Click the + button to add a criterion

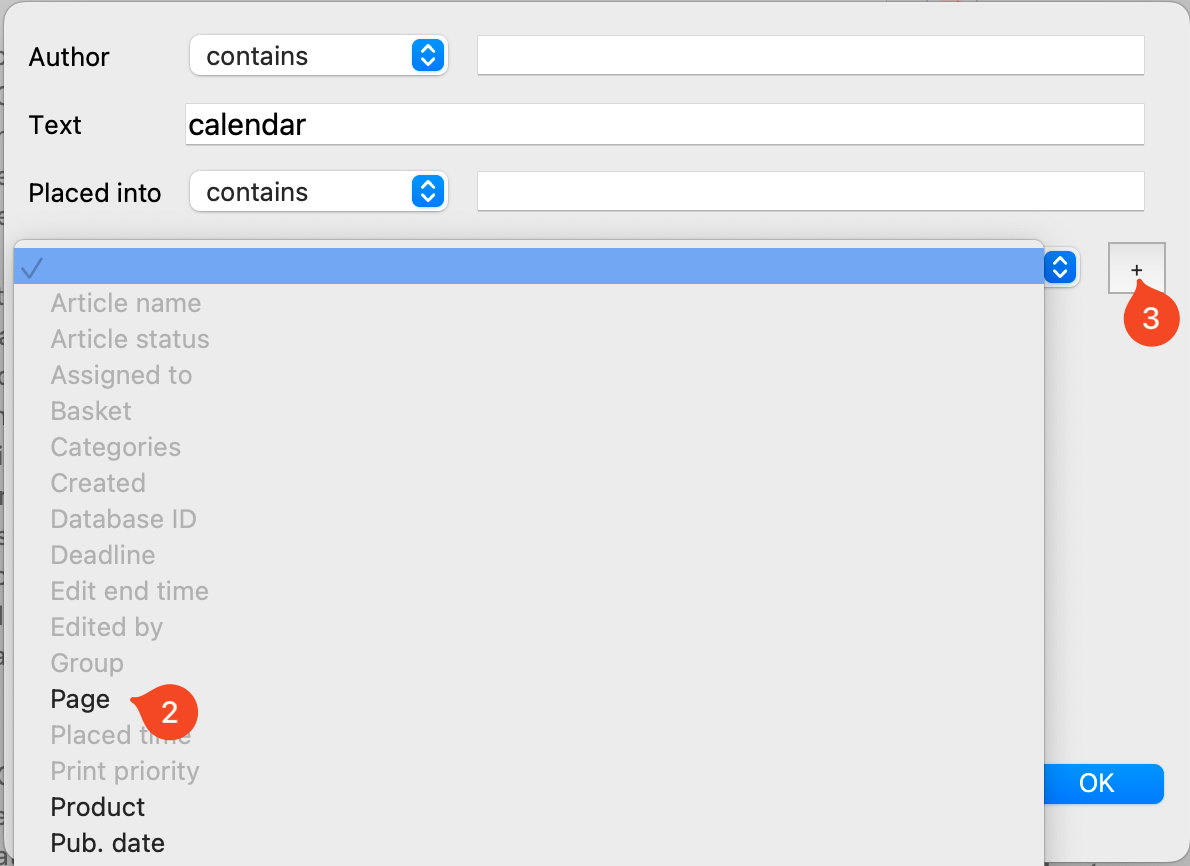click(x=1137, y=268)
